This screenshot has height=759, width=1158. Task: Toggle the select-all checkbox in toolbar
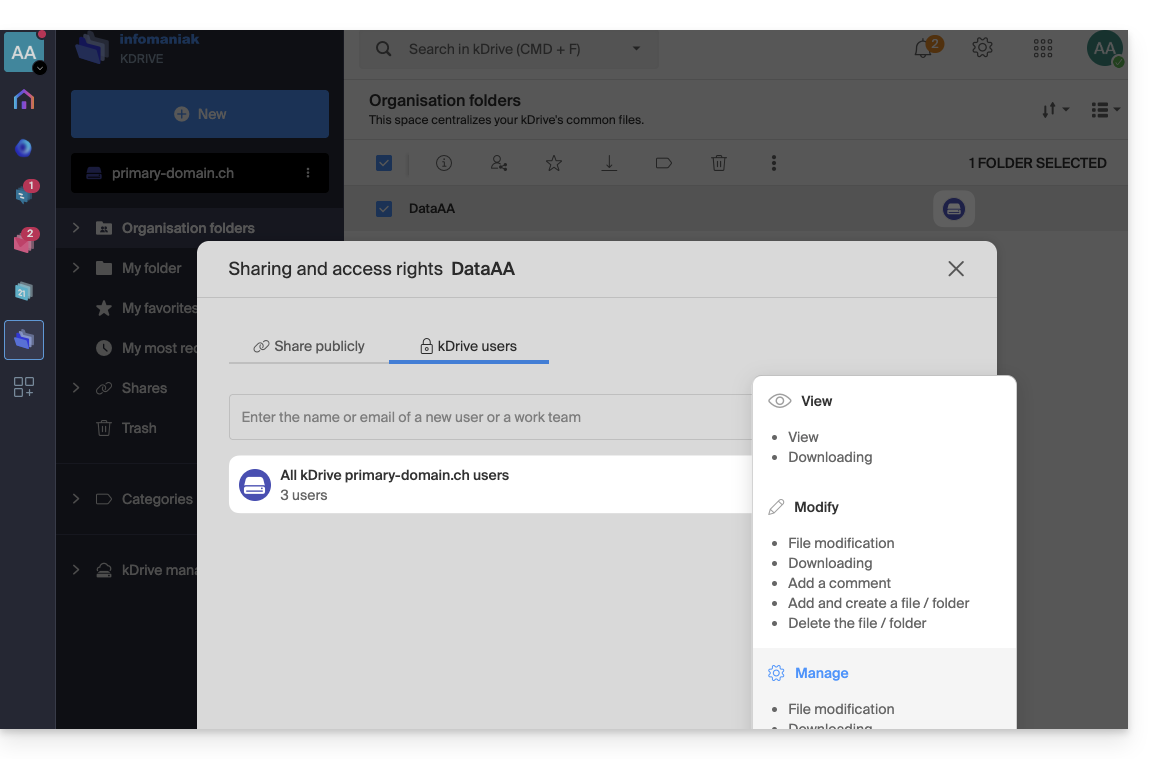[384, 163]
